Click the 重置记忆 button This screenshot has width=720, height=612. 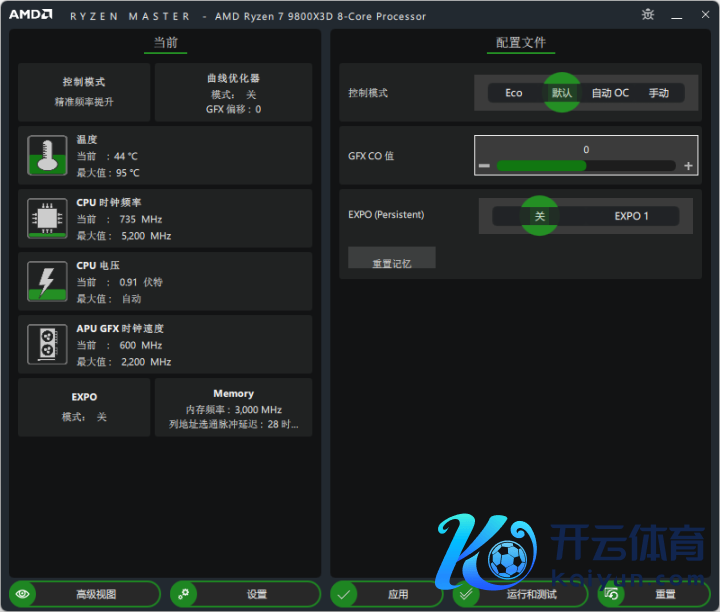pos(391,262)
